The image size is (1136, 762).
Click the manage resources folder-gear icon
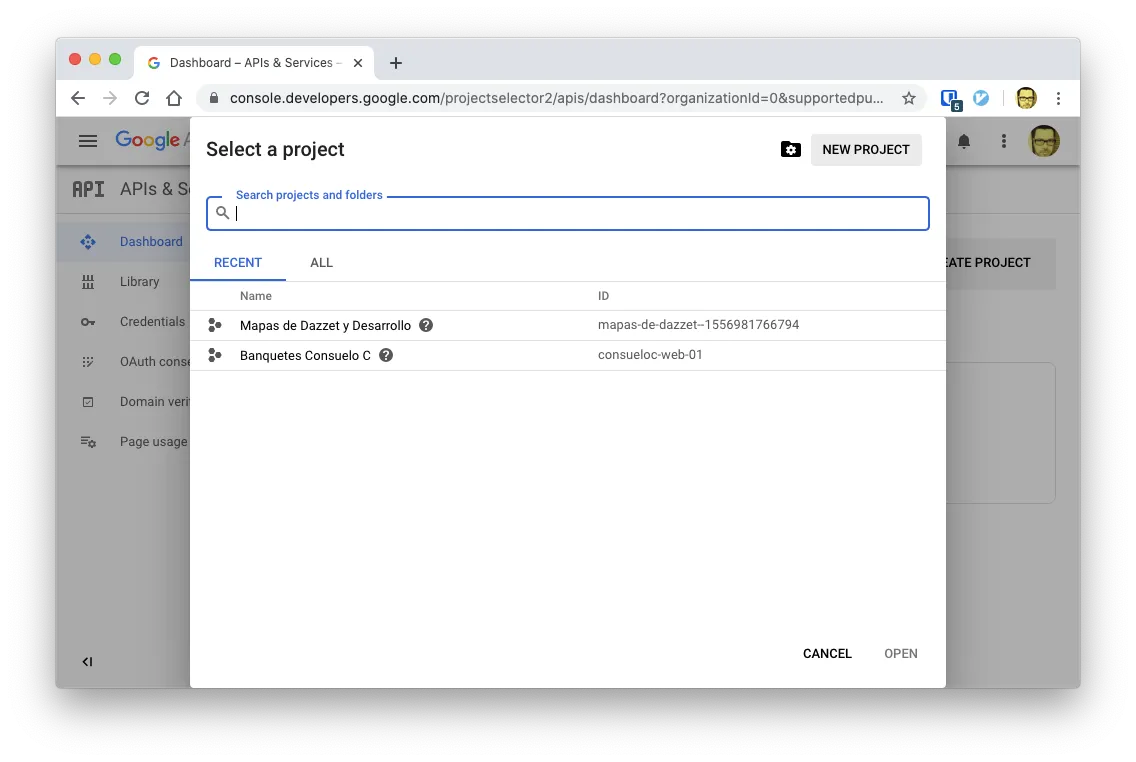(x=790, y=149)
